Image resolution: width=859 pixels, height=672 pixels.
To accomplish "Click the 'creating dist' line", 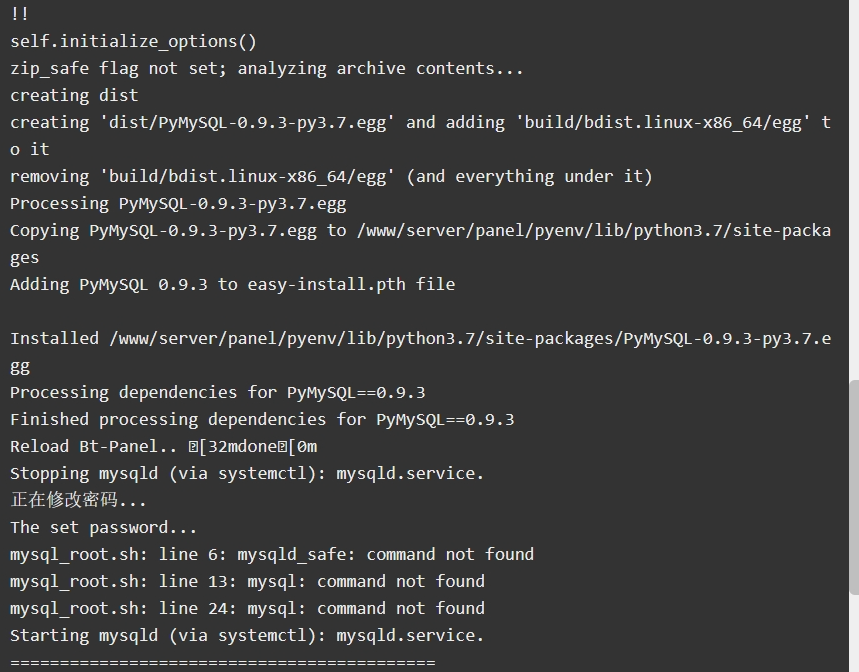I will 74,95.
